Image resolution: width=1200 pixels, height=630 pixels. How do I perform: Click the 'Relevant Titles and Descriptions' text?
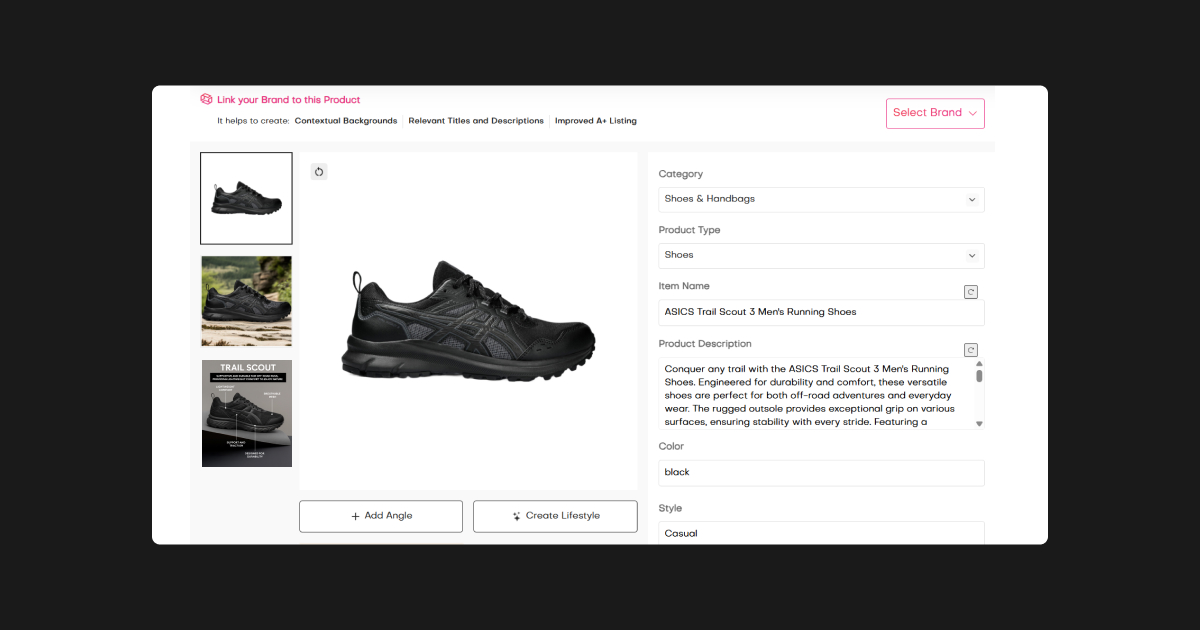coord(476,121)
